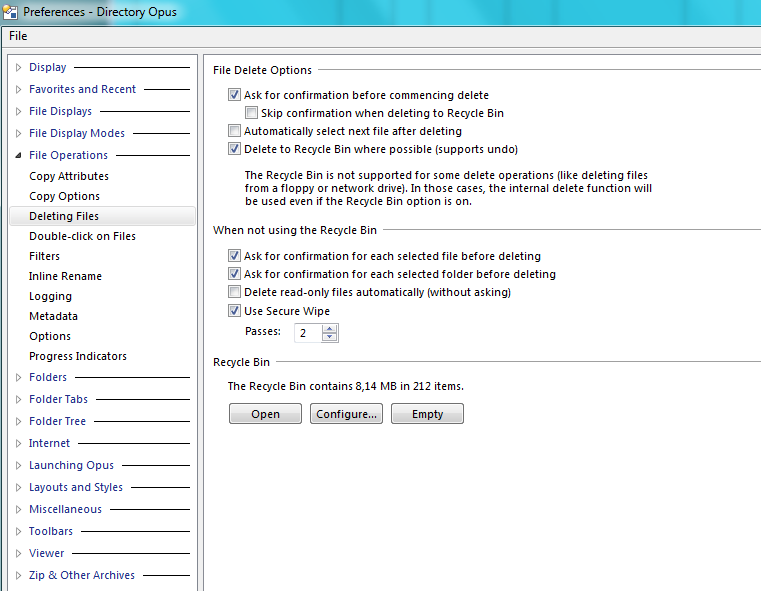Select the Copy Attributes page
Screen dimensions: 761x591
click(69, 176)
